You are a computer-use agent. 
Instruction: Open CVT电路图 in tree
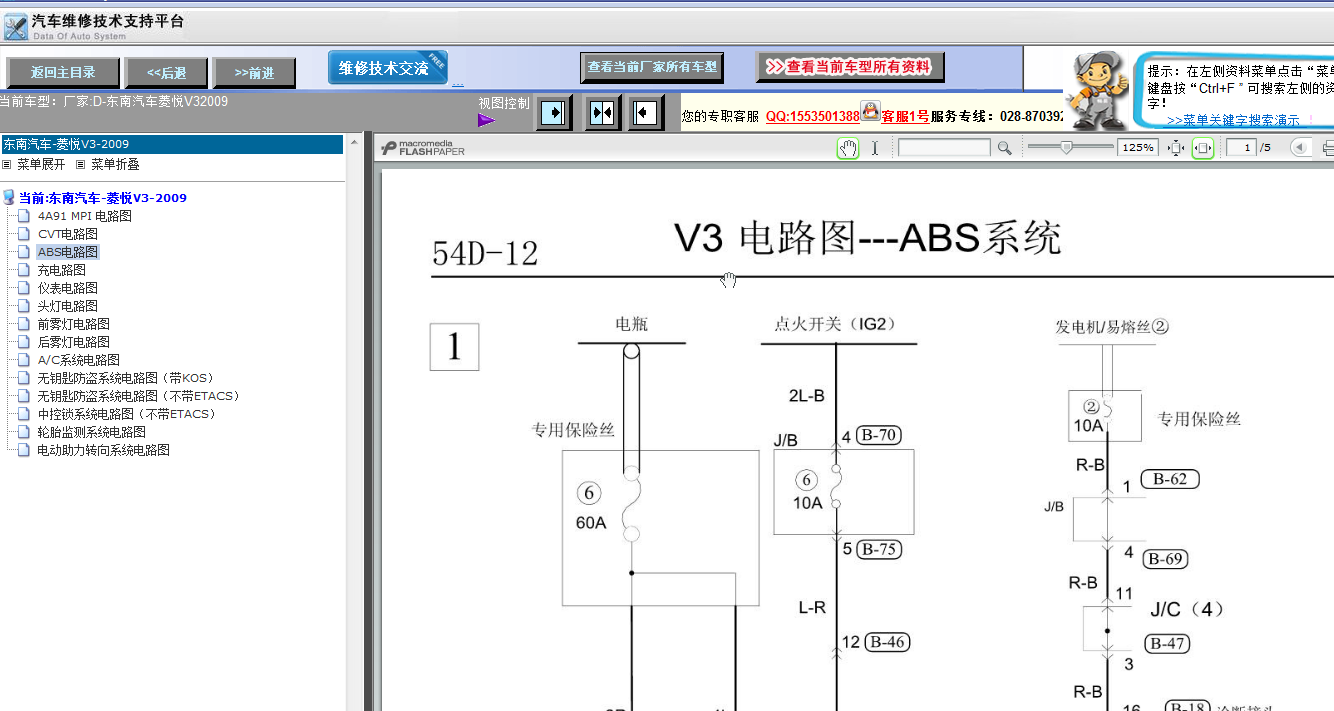[68, 234]
